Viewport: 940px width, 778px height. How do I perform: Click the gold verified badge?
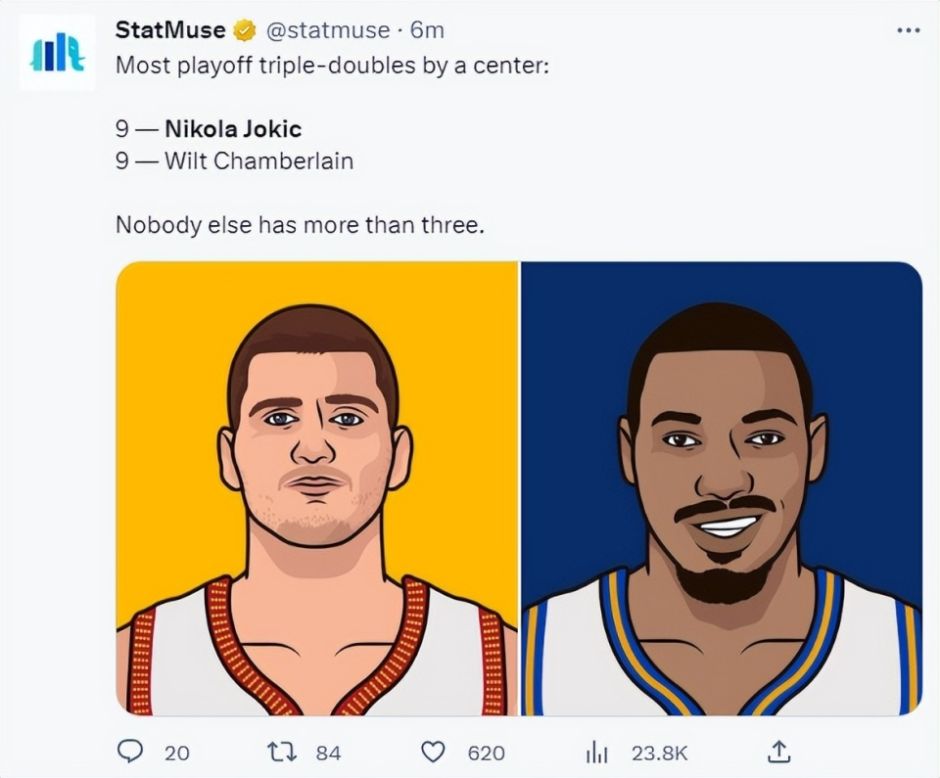243,32
